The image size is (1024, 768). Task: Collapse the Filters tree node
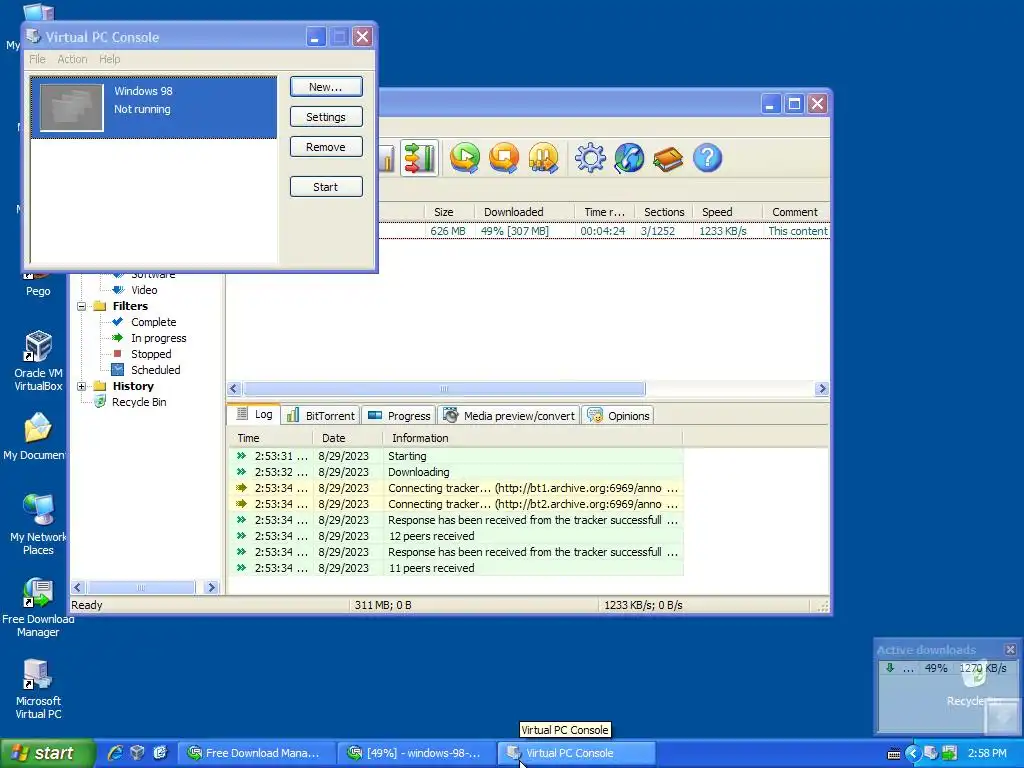point(82,306)
